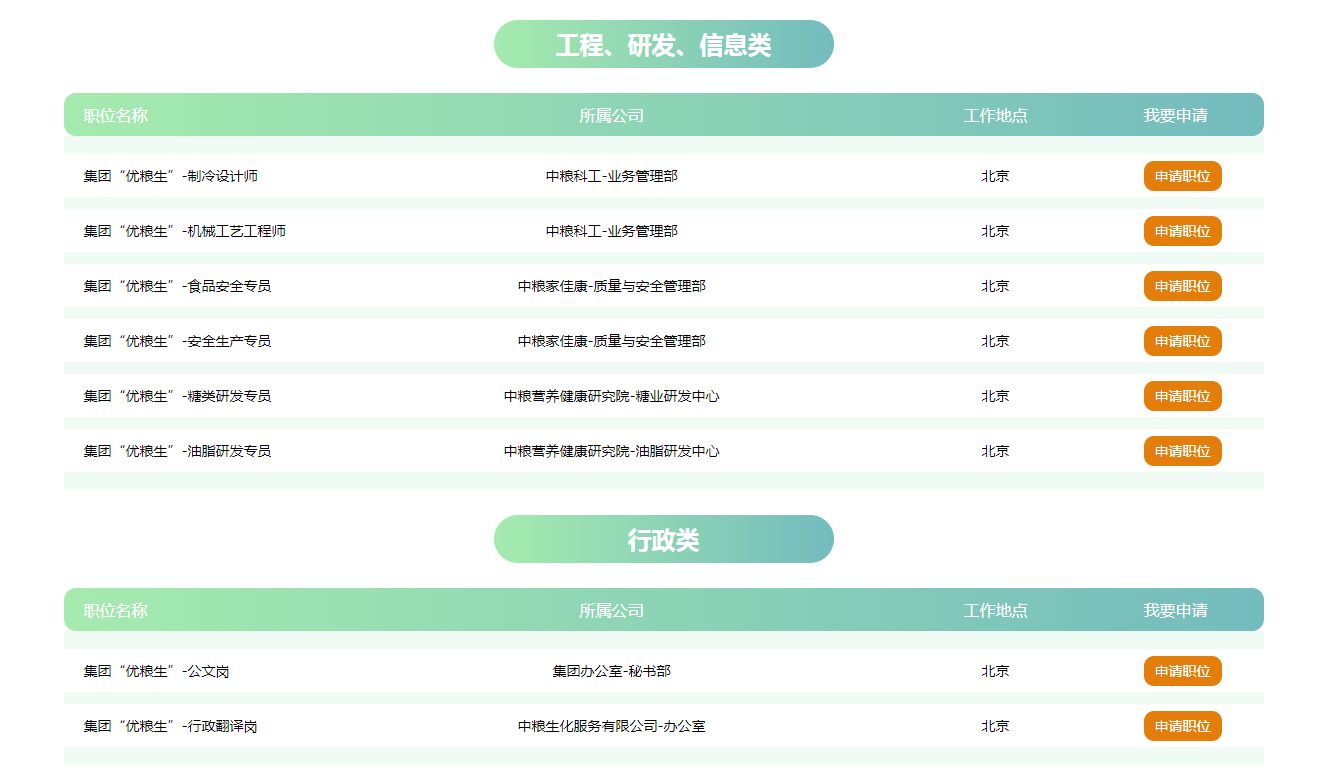Click company 中粮科工-业务管理部 in 制冷设计师 row
1331x783 pixels.
click(612, 176)
